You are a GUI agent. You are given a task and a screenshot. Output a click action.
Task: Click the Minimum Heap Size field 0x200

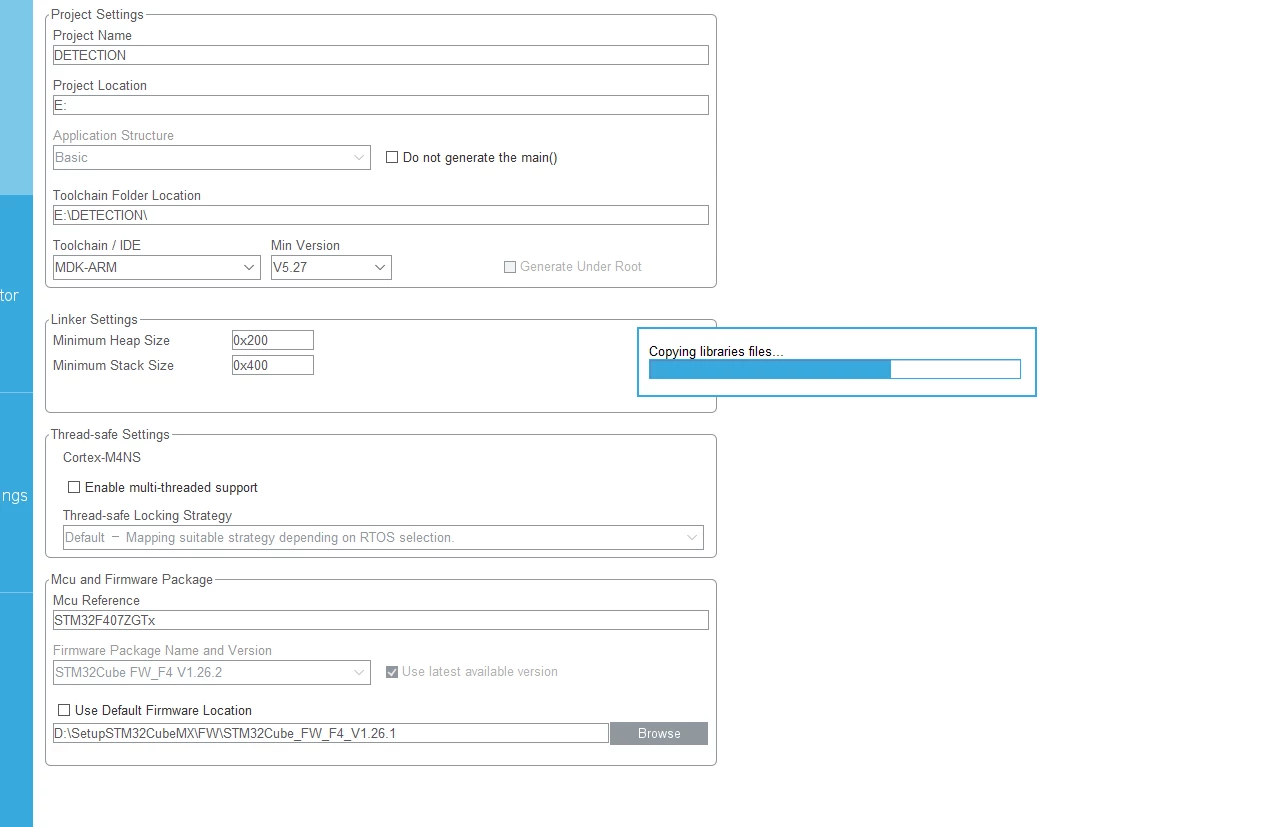click(272, 340)
